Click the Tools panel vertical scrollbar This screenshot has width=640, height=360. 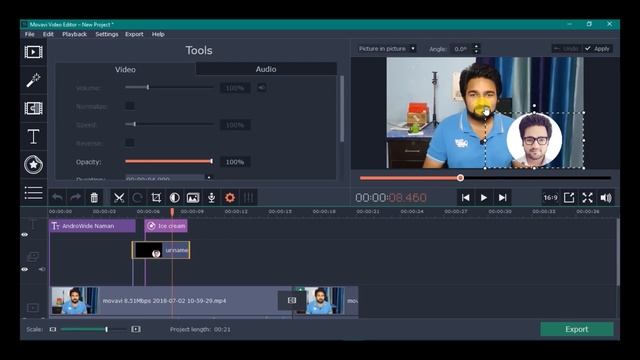(342, 109)
